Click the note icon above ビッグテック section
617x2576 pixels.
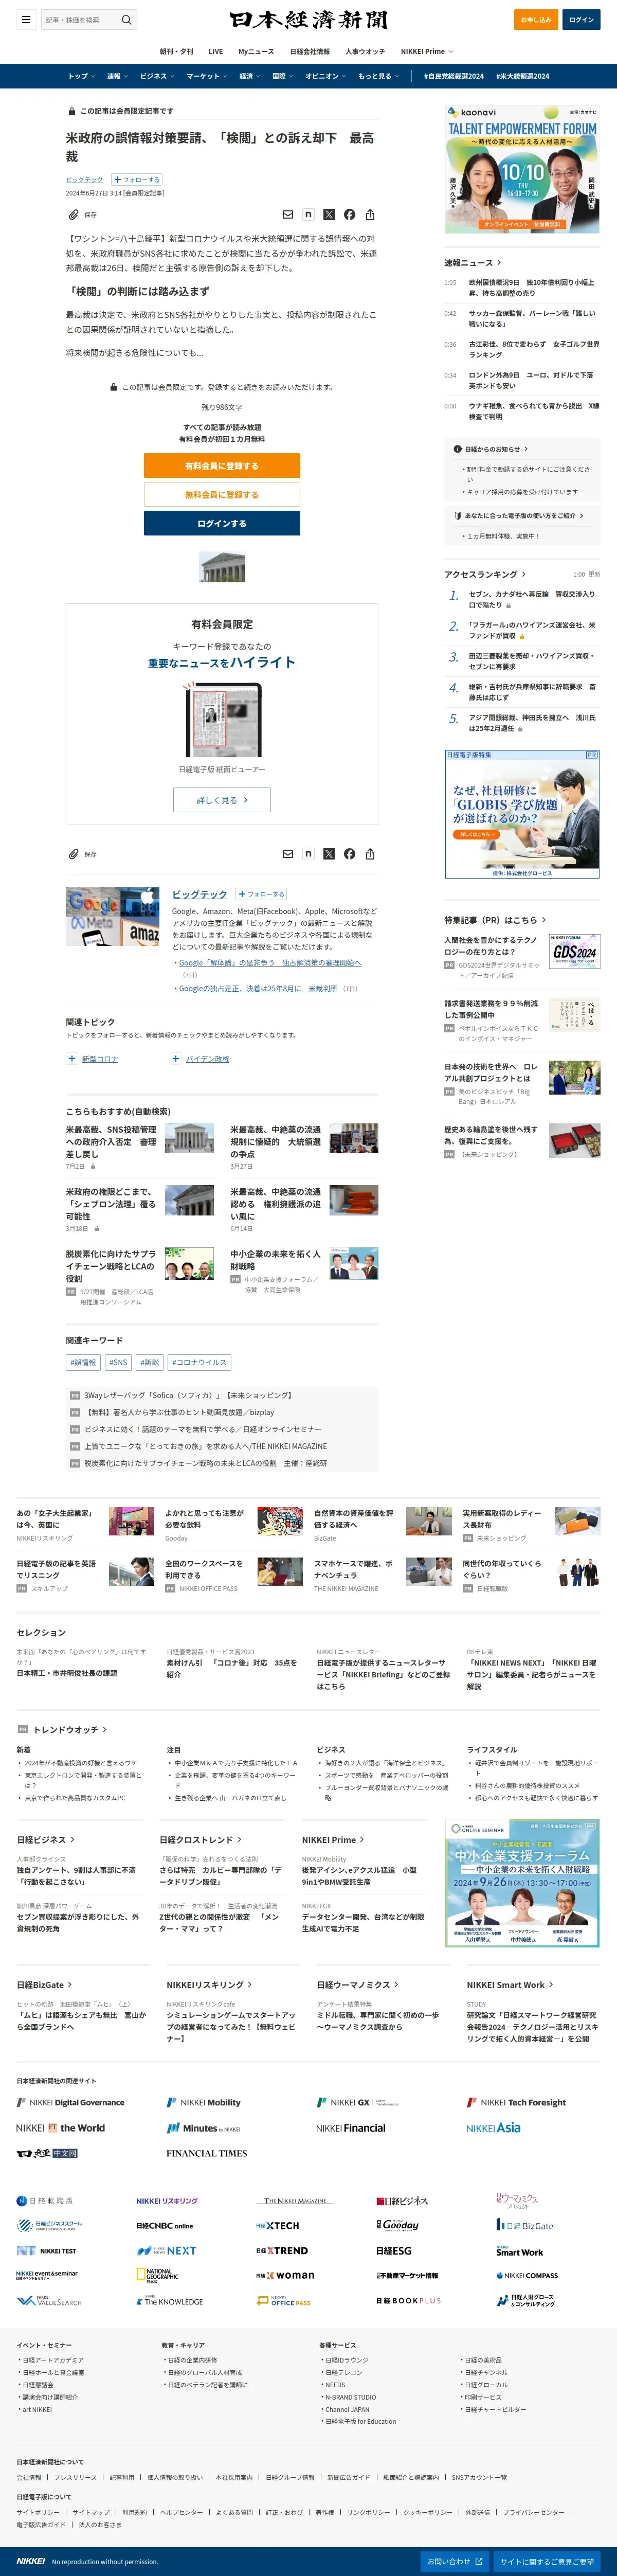tap(308, 854)
